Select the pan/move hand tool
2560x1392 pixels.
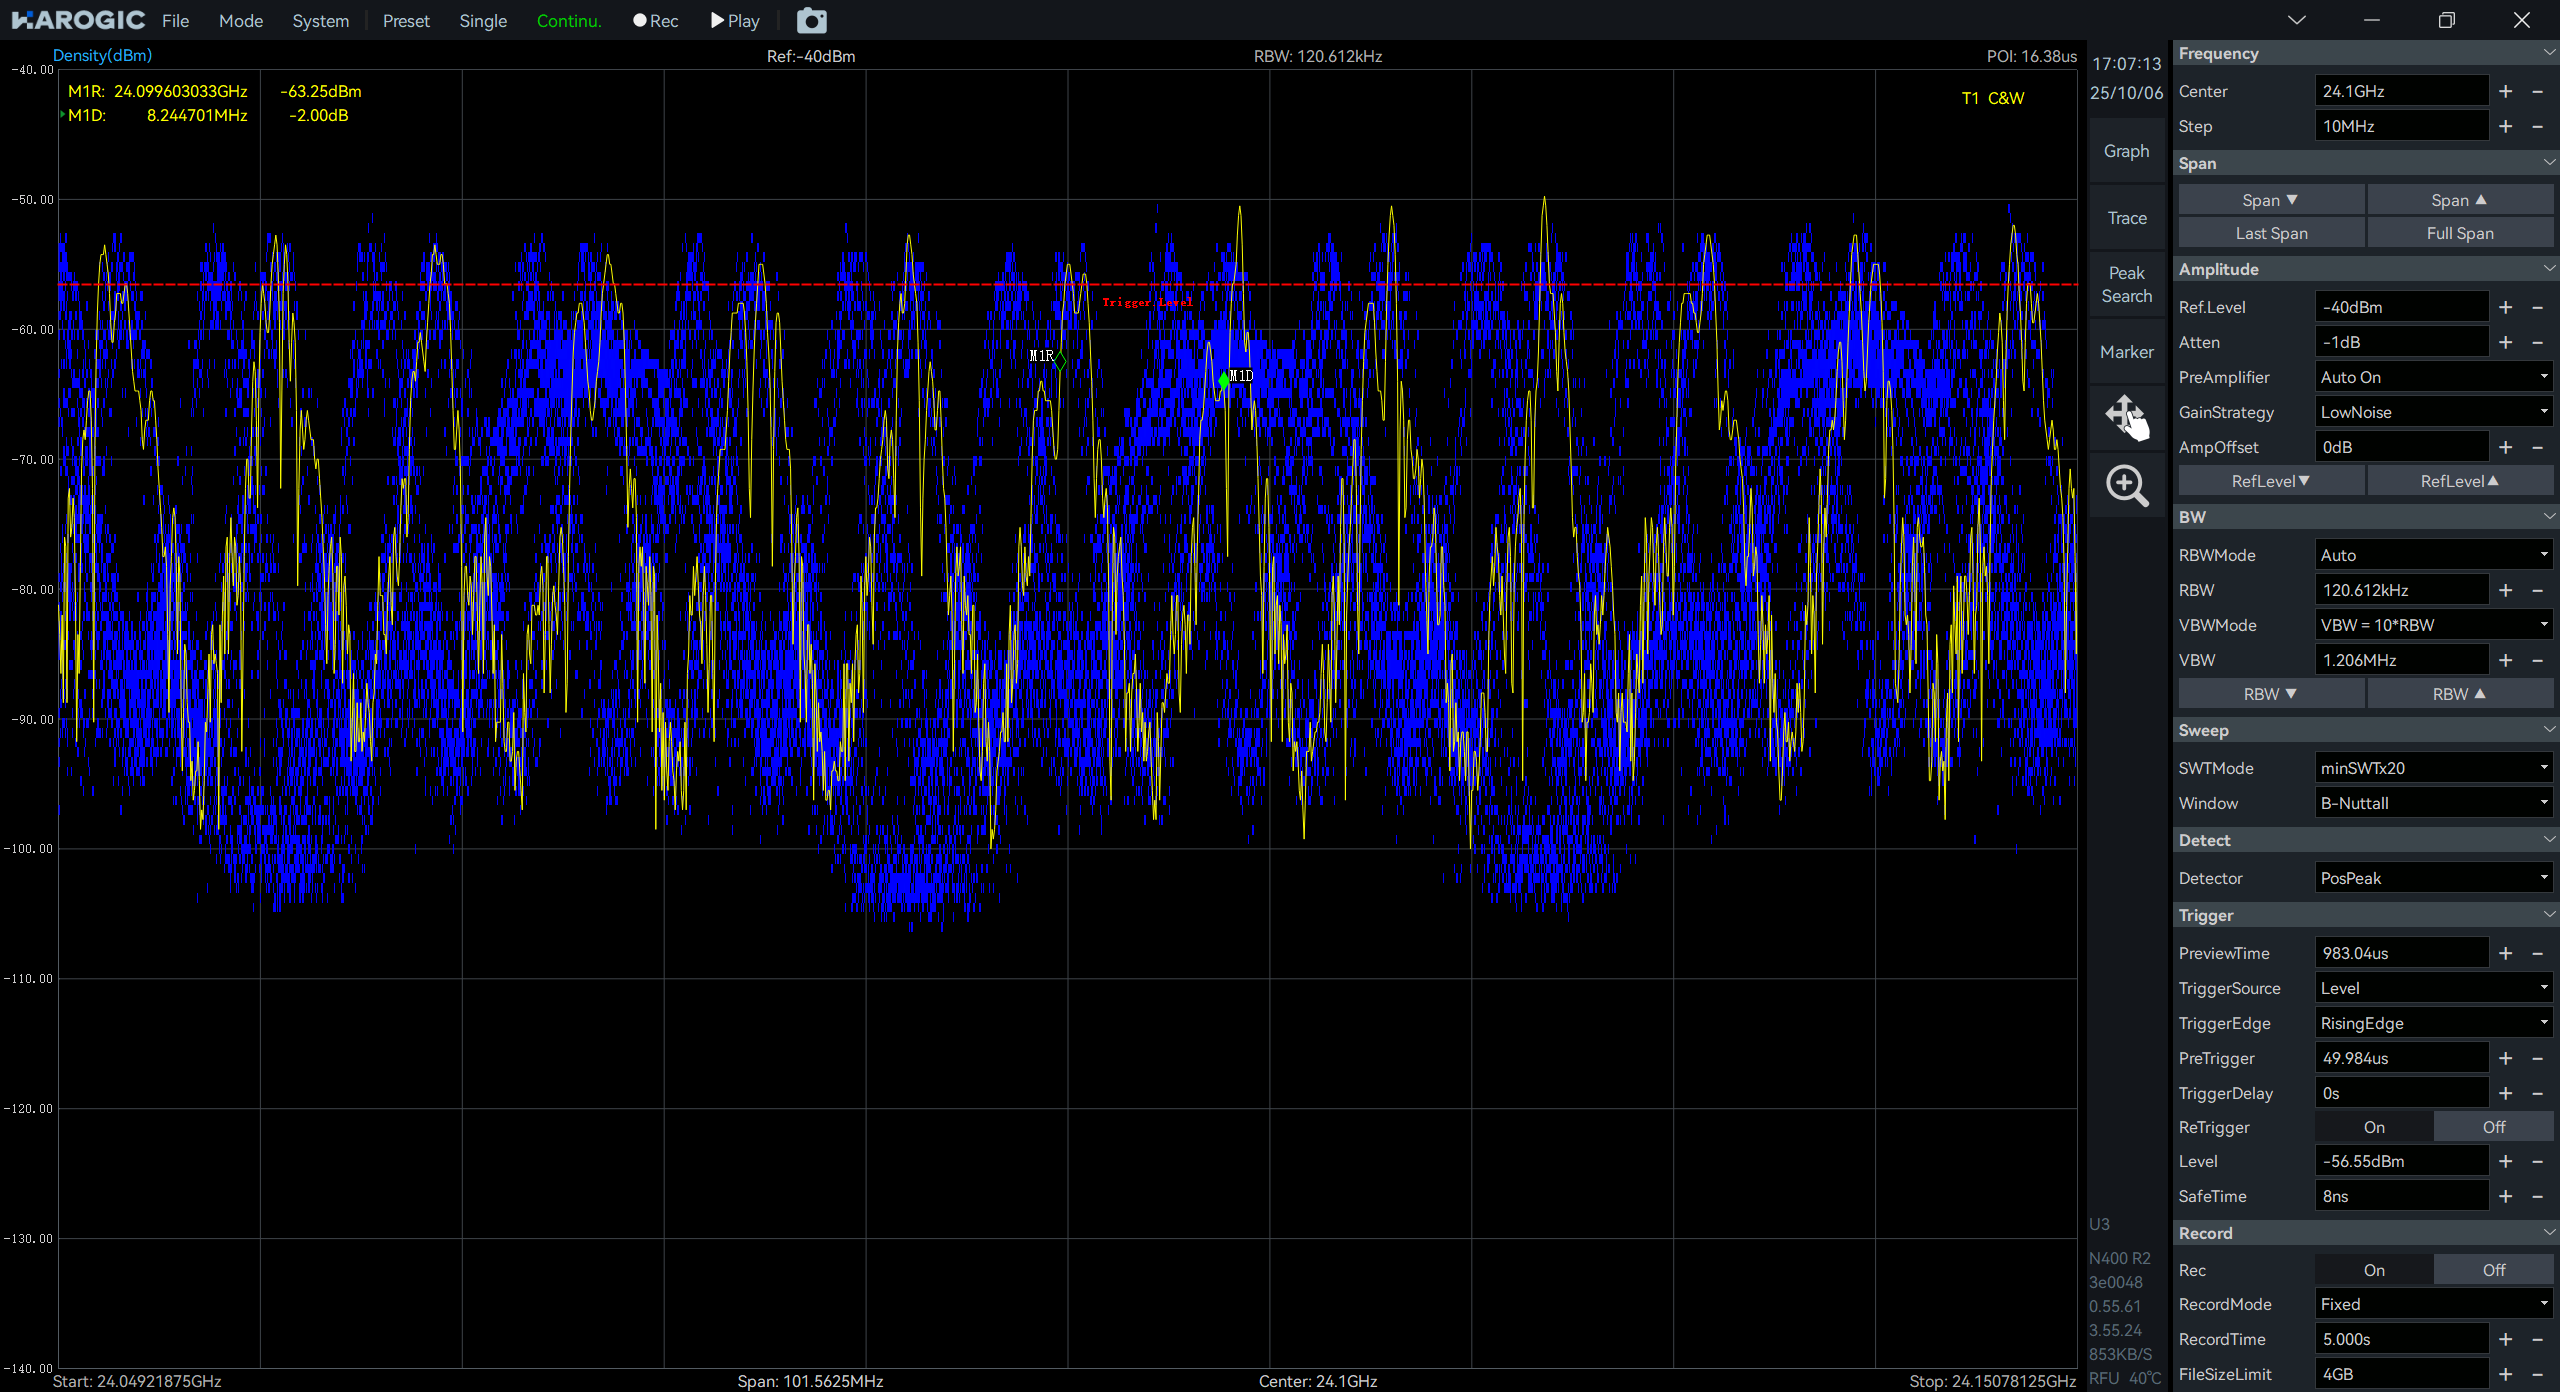pyautogui.click(x=2126, y=416)
